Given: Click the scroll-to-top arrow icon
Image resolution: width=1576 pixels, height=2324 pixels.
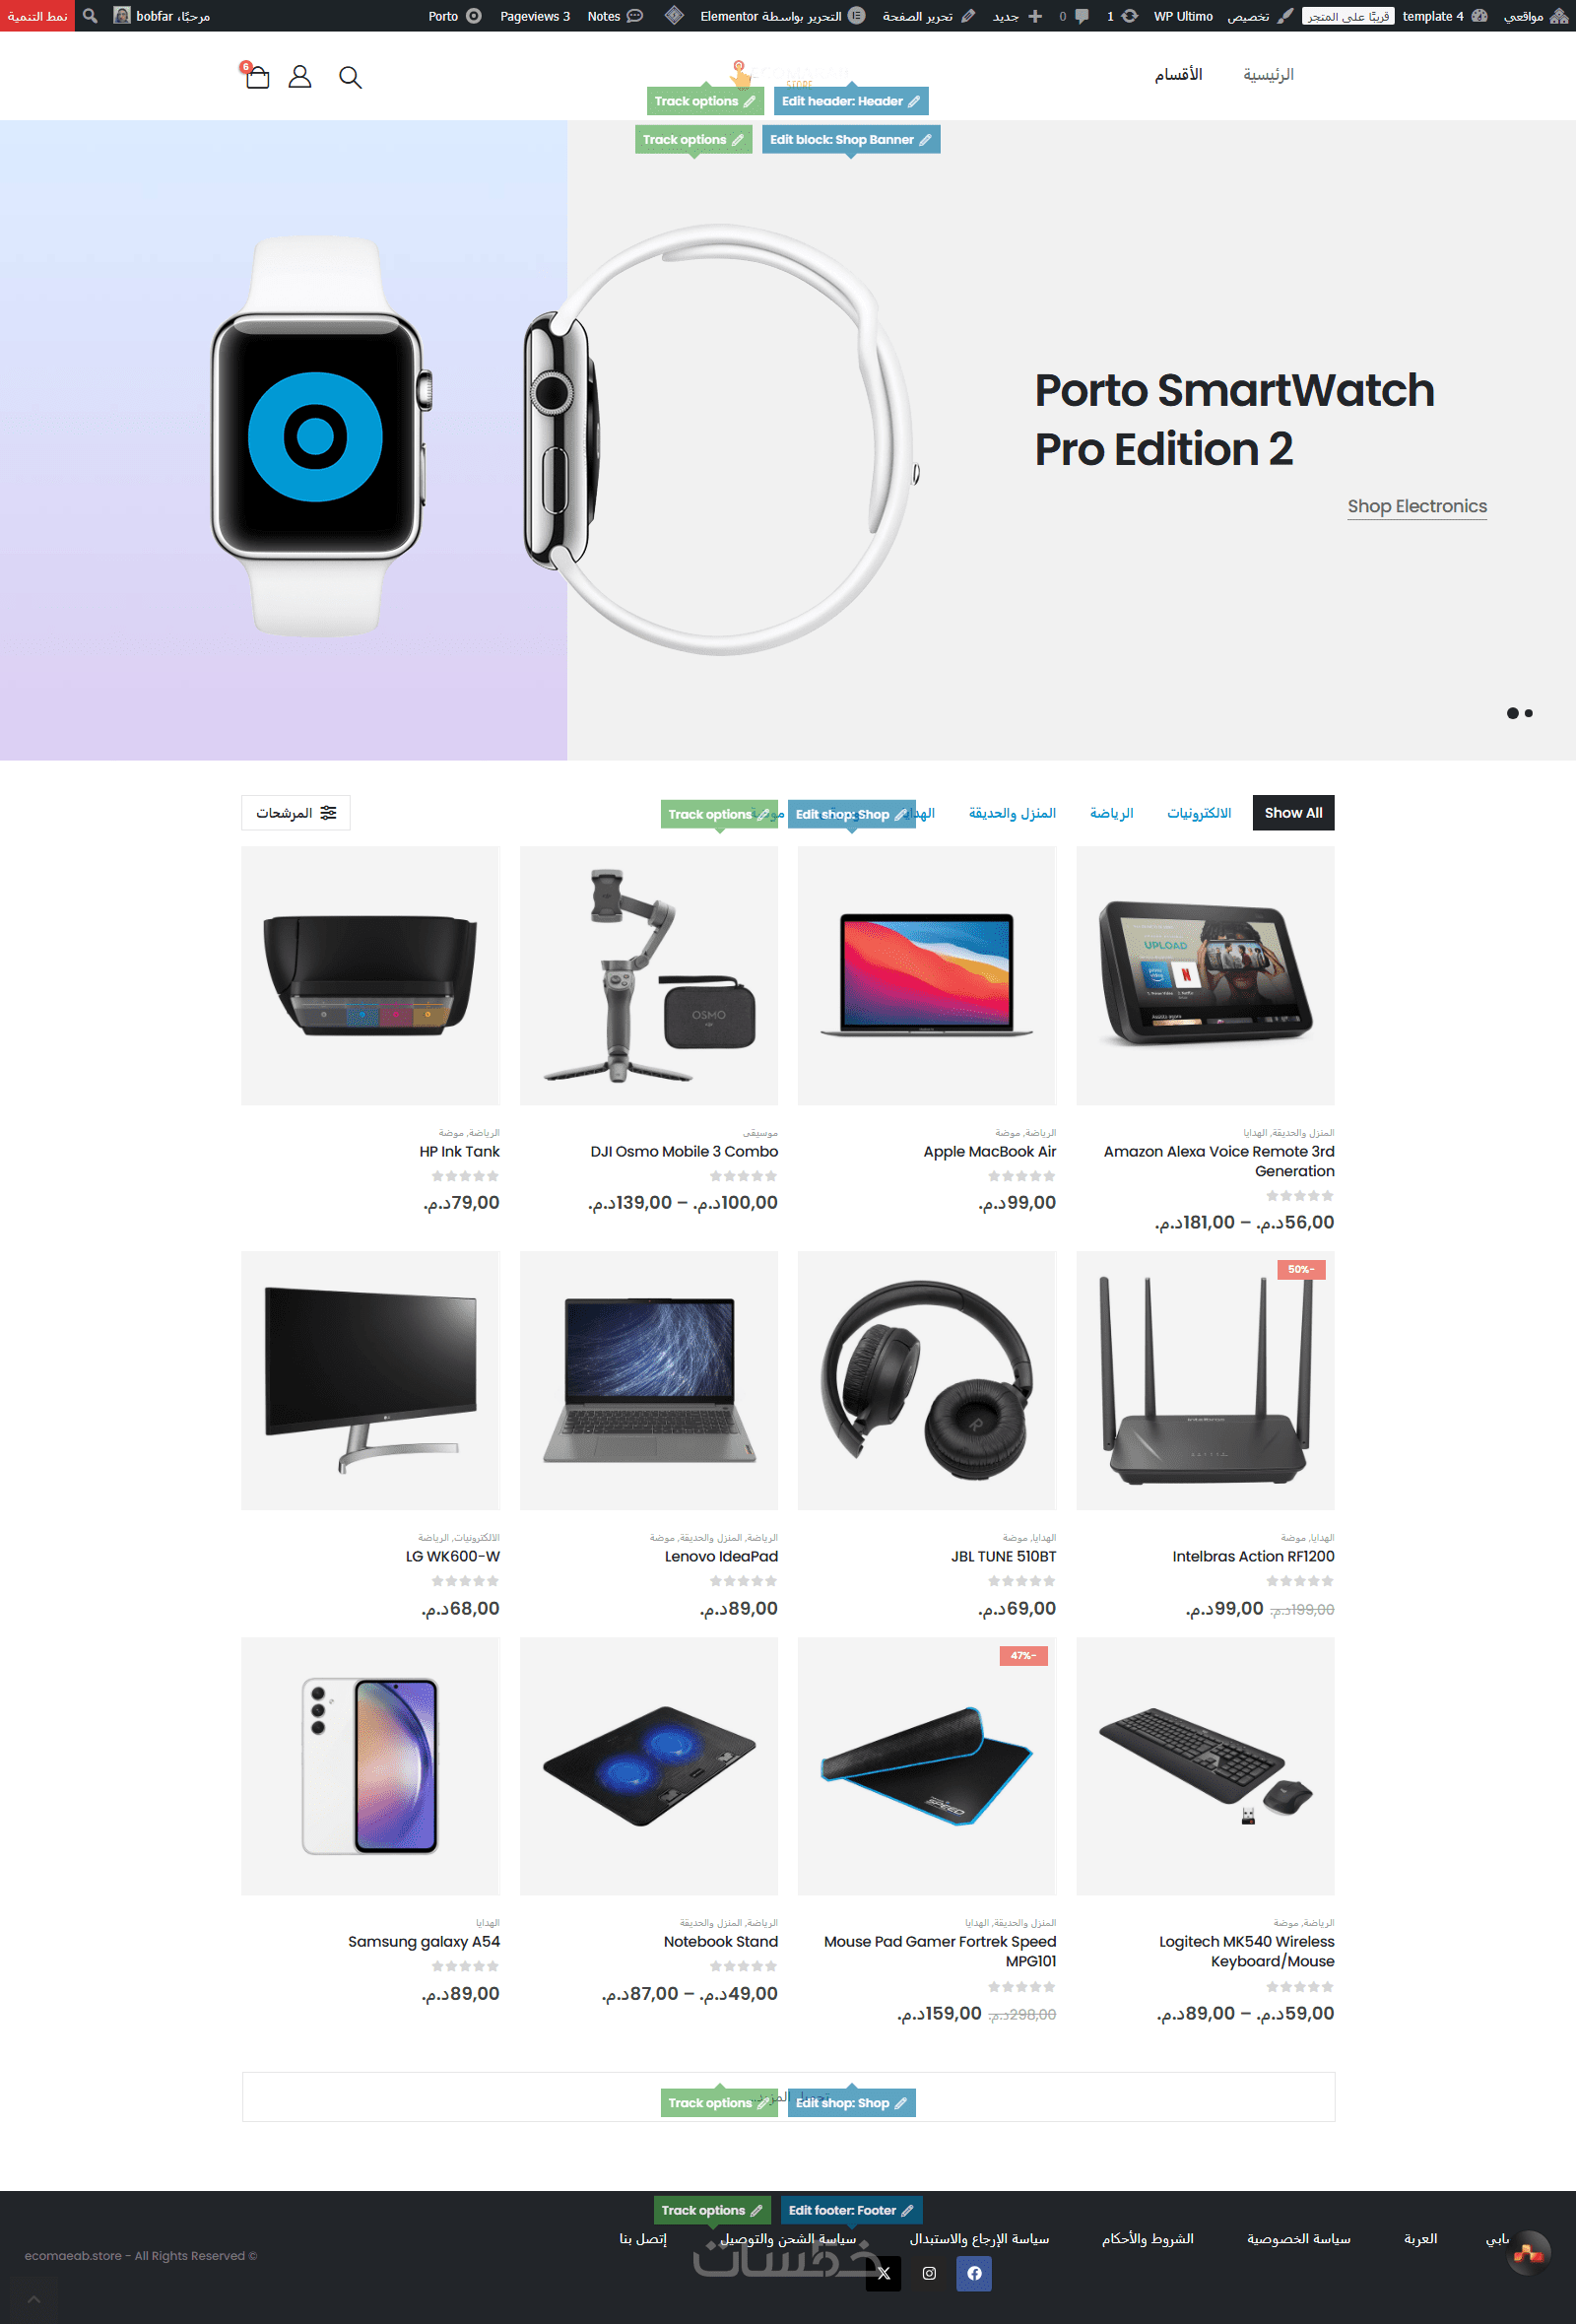Looking at the screenshot, I should point(33,2299).
